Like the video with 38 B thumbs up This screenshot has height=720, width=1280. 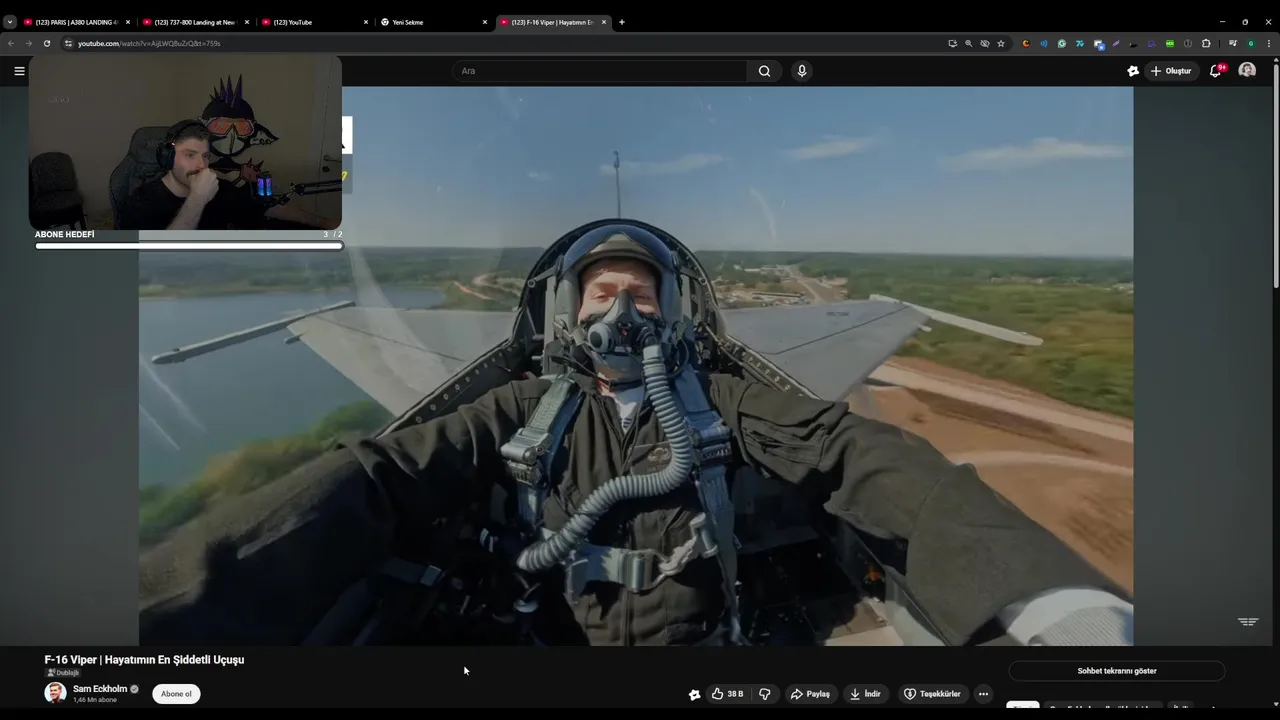pos(727,694)
